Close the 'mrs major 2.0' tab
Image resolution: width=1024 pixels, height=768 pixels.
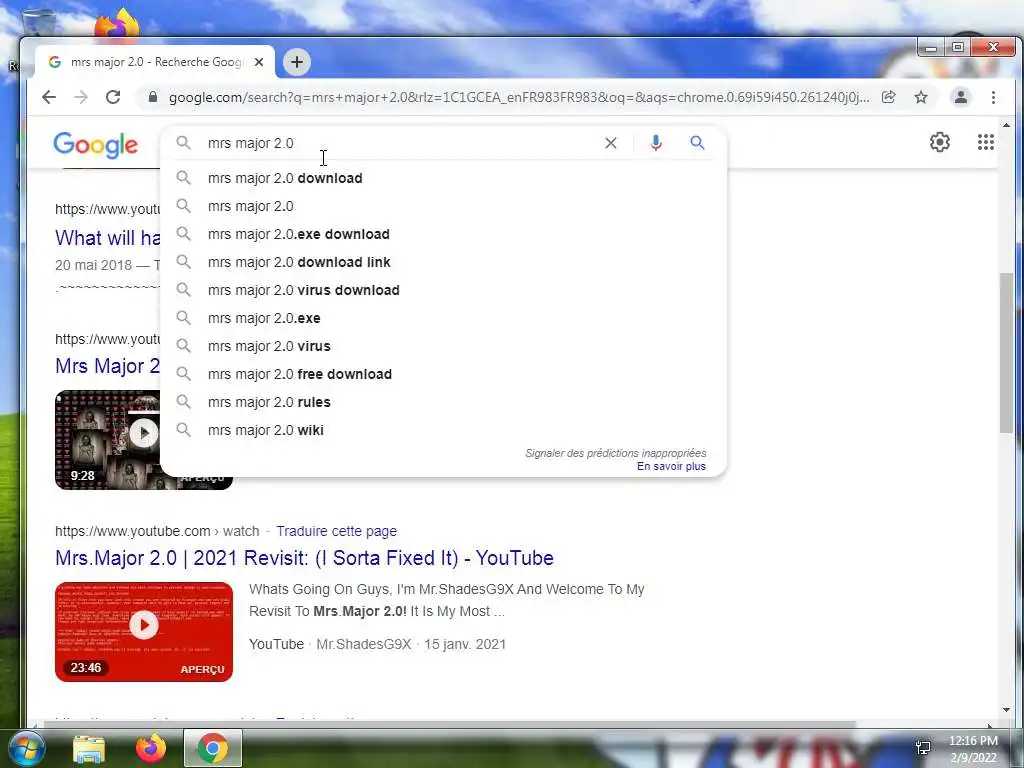tap(259, 62)
